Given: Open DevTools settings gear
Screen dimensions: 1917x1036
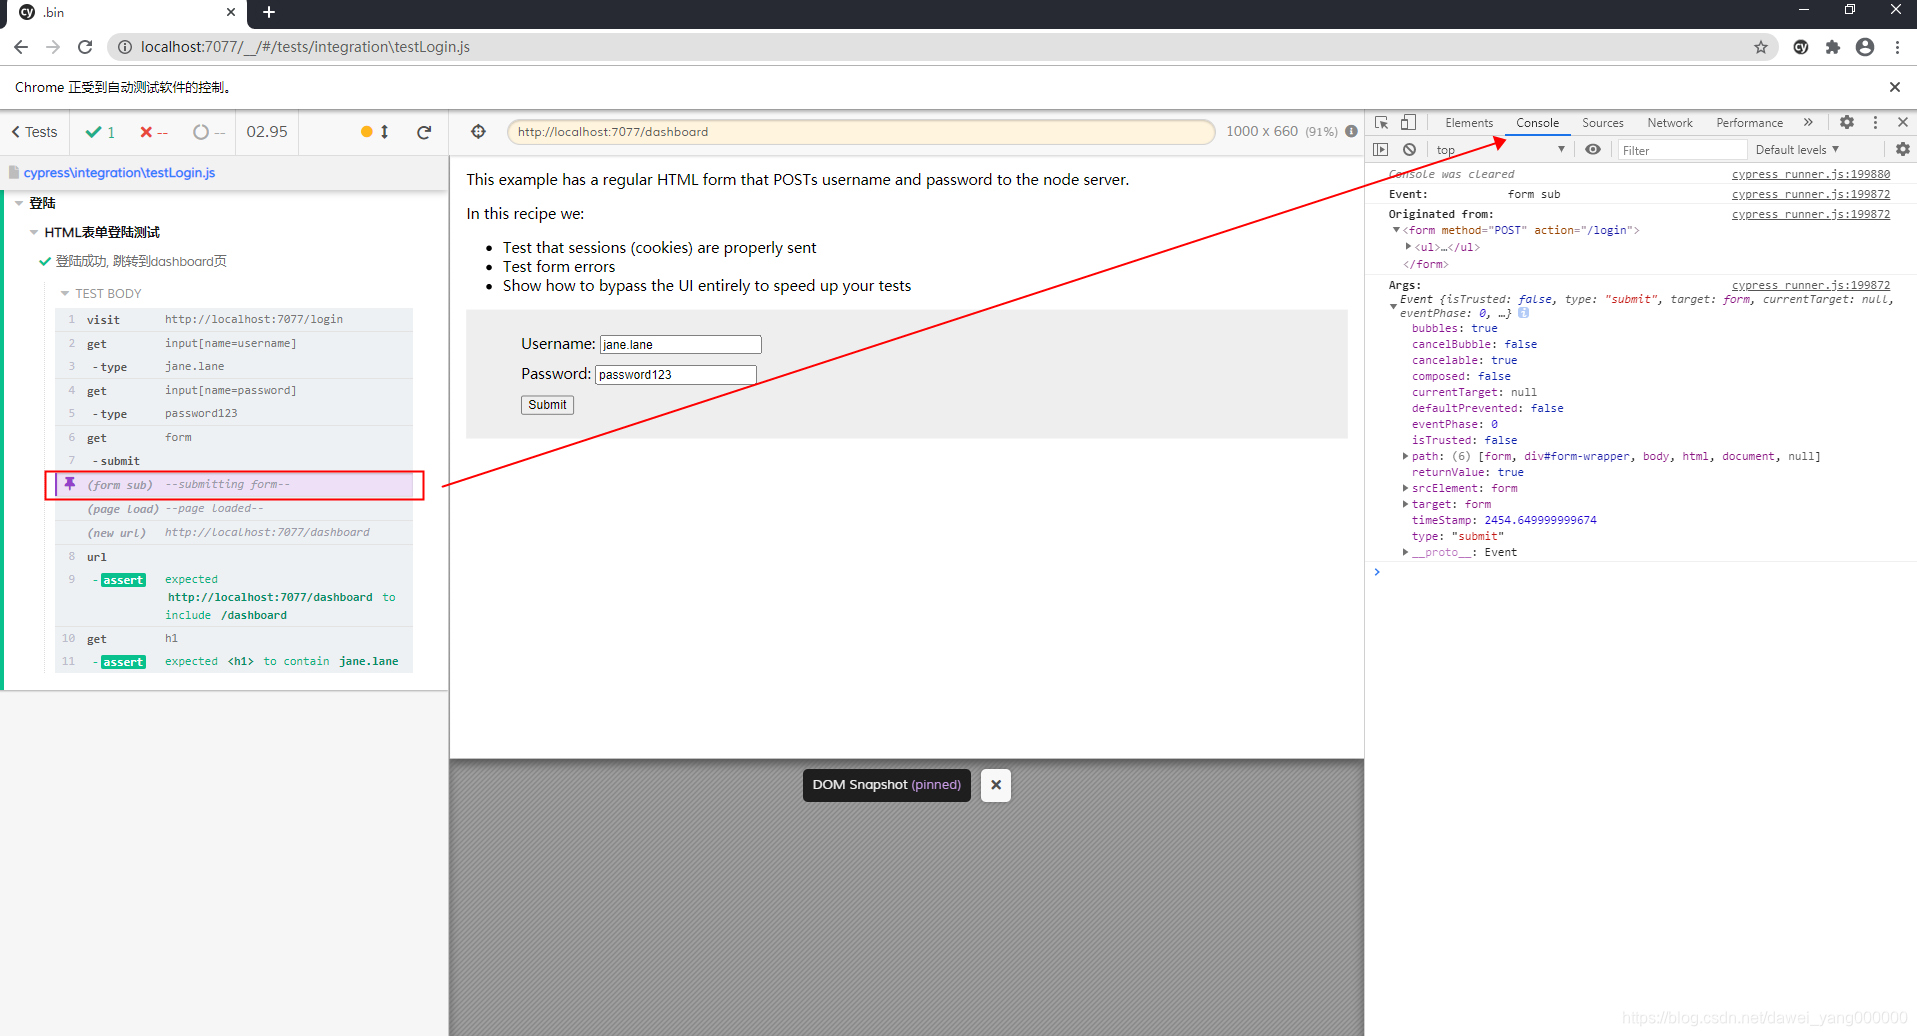Looking at the screenshot, I should pos(1847,123).
